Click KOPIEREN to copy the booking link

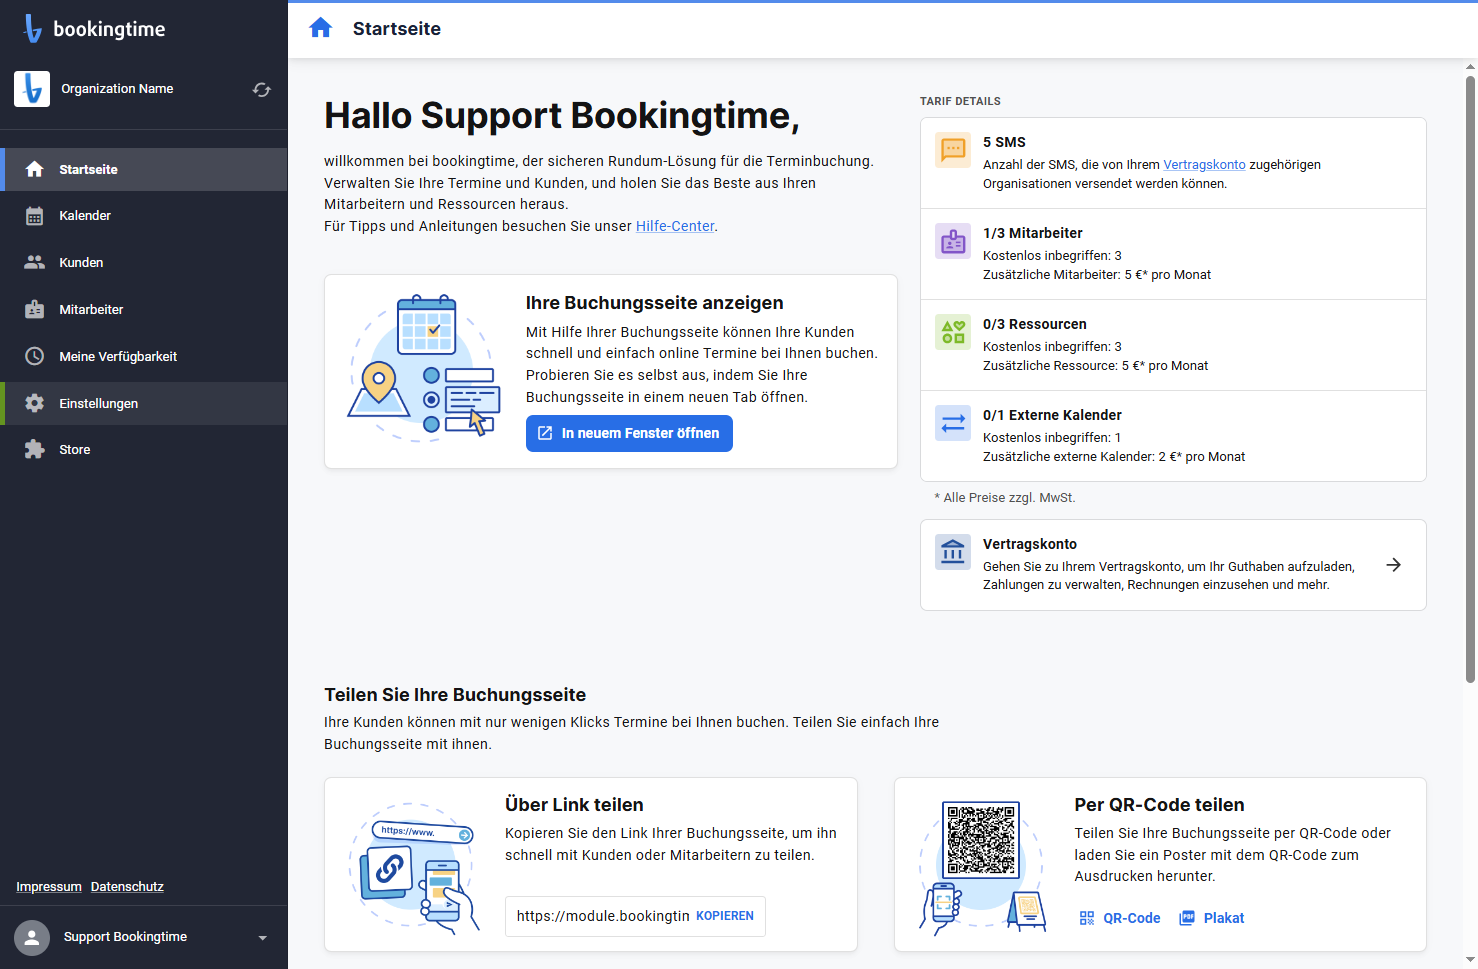(725, 916)
